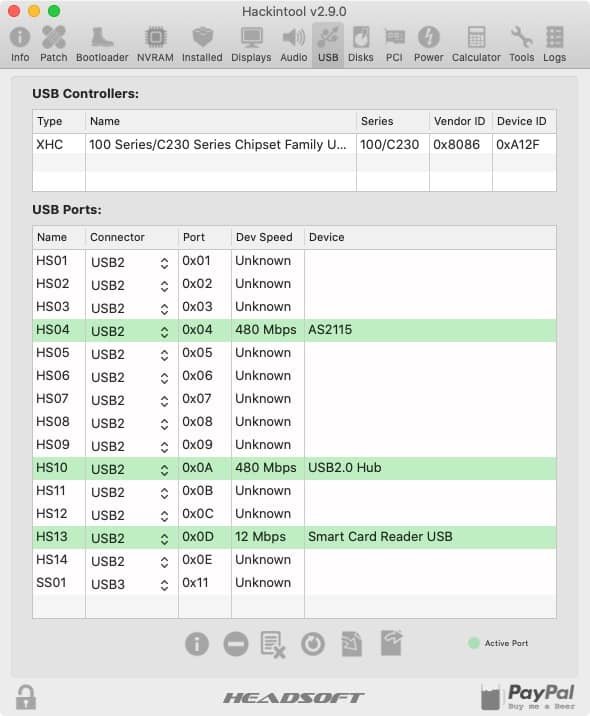Screen dimensions: 590x716
Task: Click the 0x8086 vendor ID cell
Action: tap(456, 145)
